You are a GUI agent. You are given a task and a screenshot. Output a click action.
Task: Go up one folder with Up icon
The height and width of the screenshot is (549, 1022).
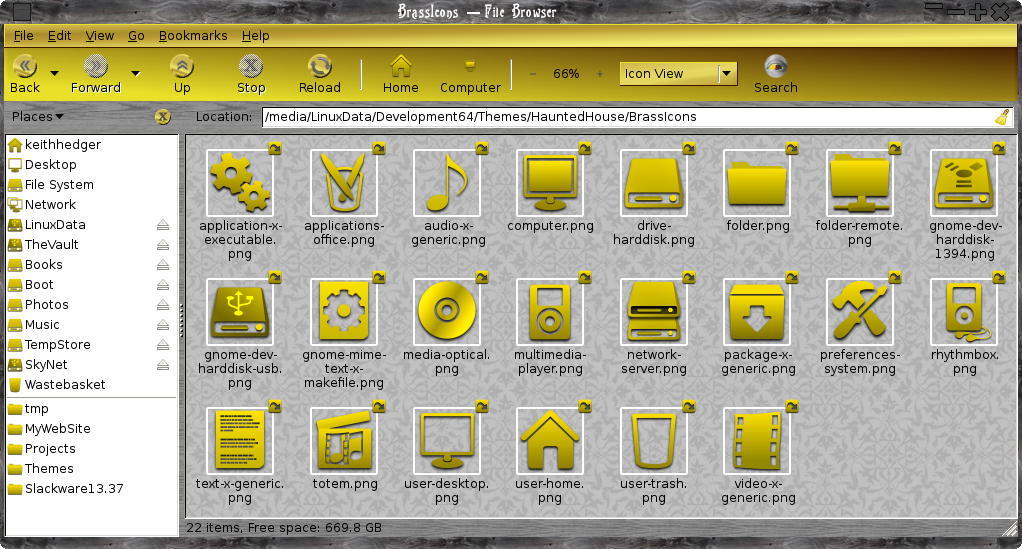182,67
